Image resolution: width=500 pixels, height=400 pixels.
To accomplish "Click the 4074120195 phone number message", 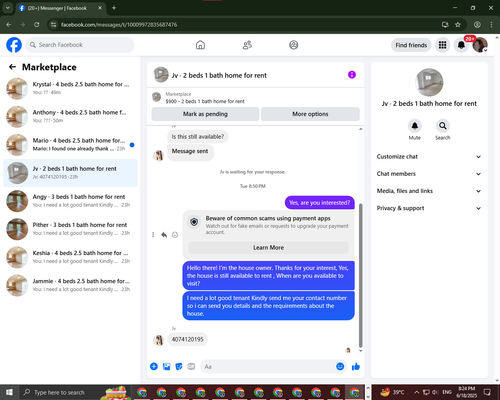I will 187,339.
